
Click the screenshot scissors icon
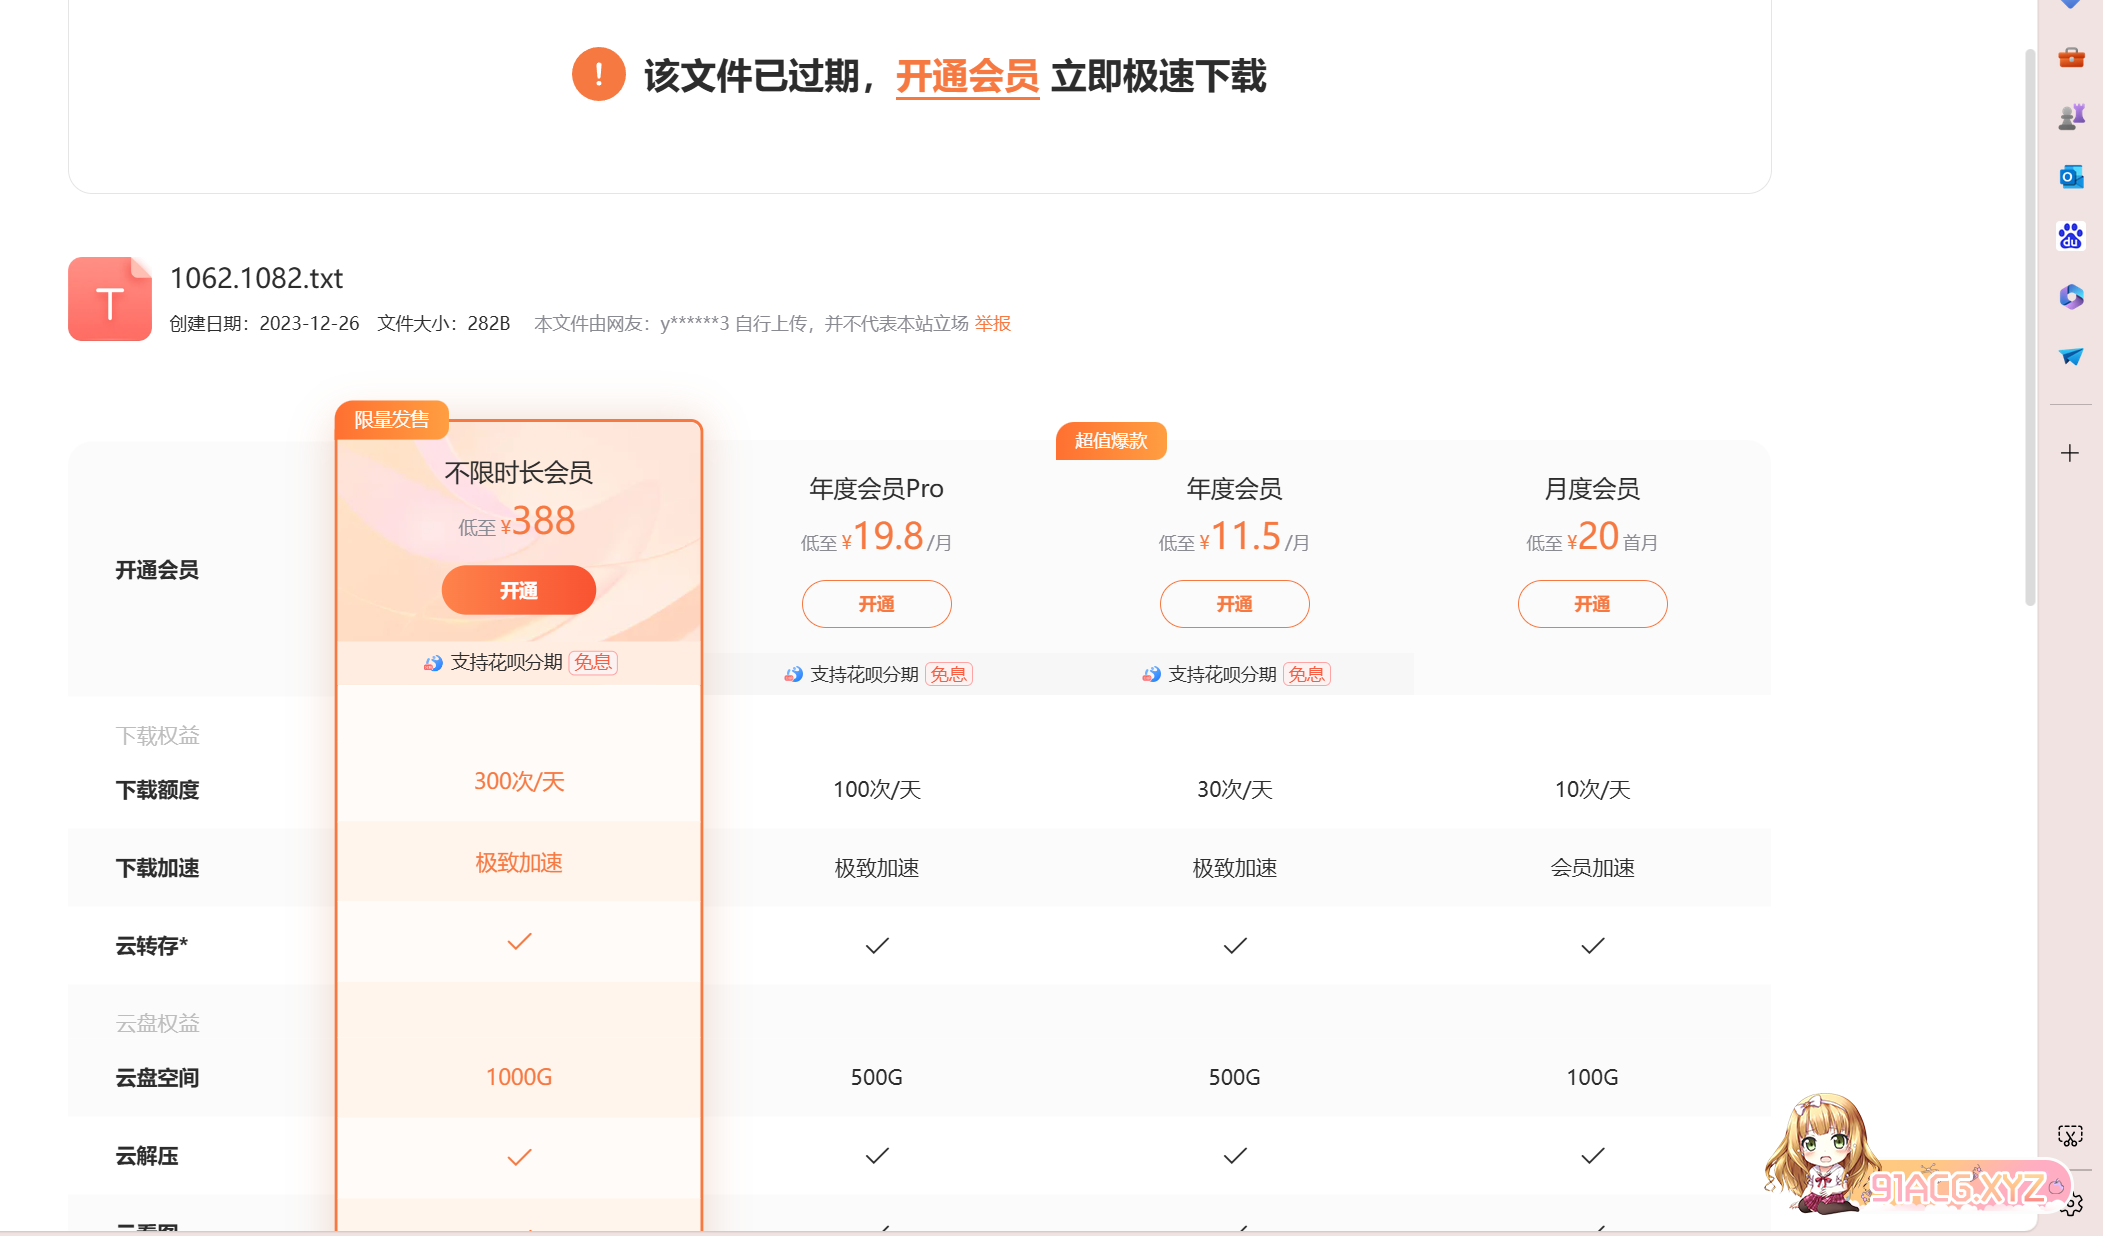(x=2070, y=1135)
